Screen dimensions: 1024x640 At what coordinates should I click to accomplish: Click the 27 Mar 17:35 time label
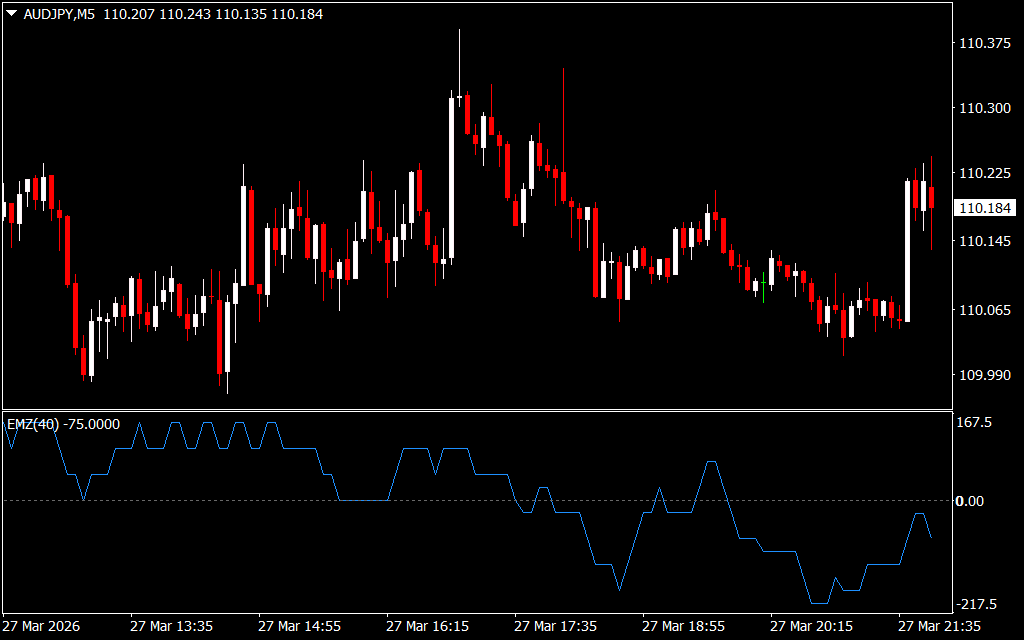click(x=555, y=626)
